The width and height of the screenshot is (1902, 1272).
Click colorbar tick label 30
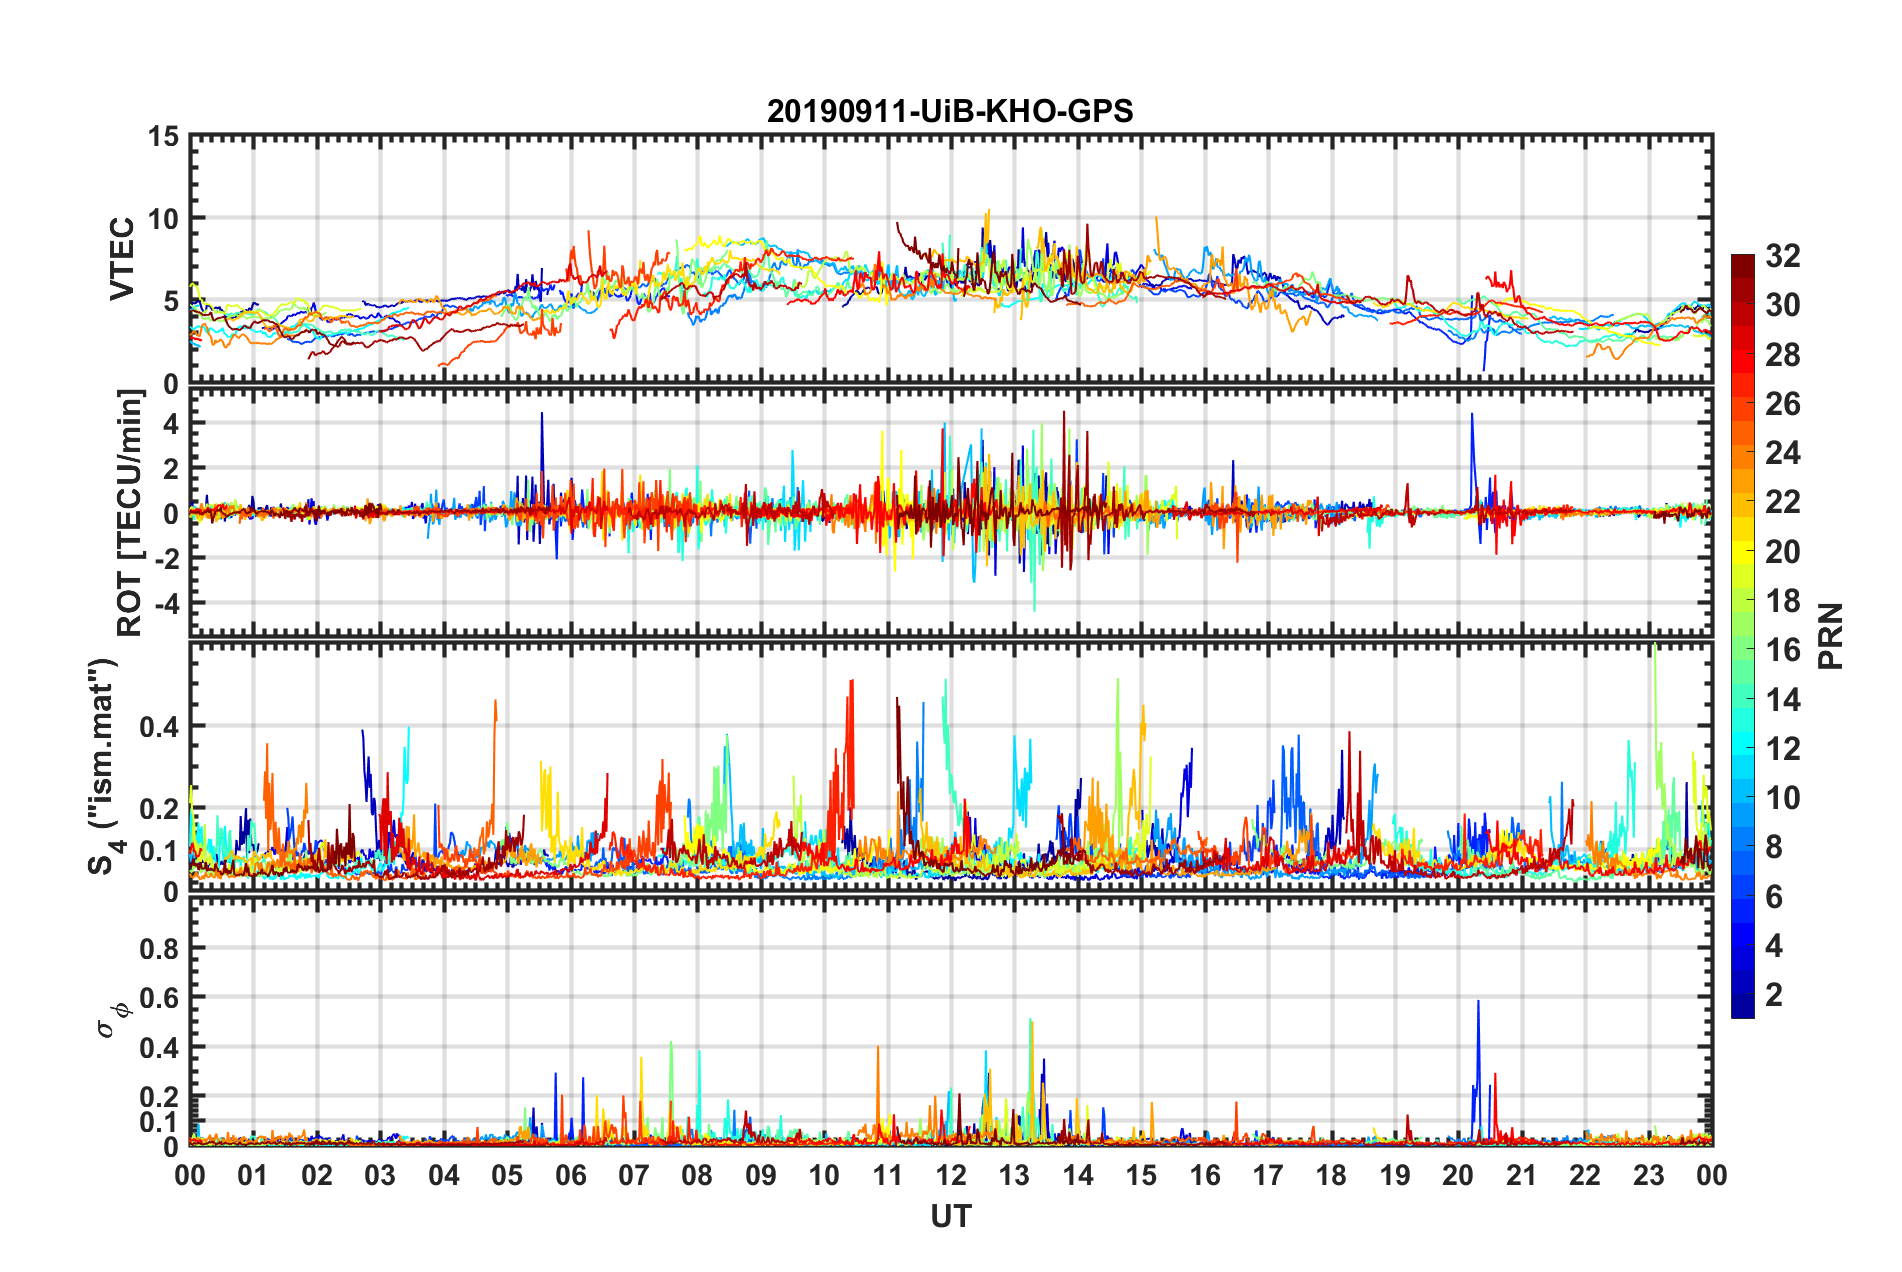coord(1782,305)
